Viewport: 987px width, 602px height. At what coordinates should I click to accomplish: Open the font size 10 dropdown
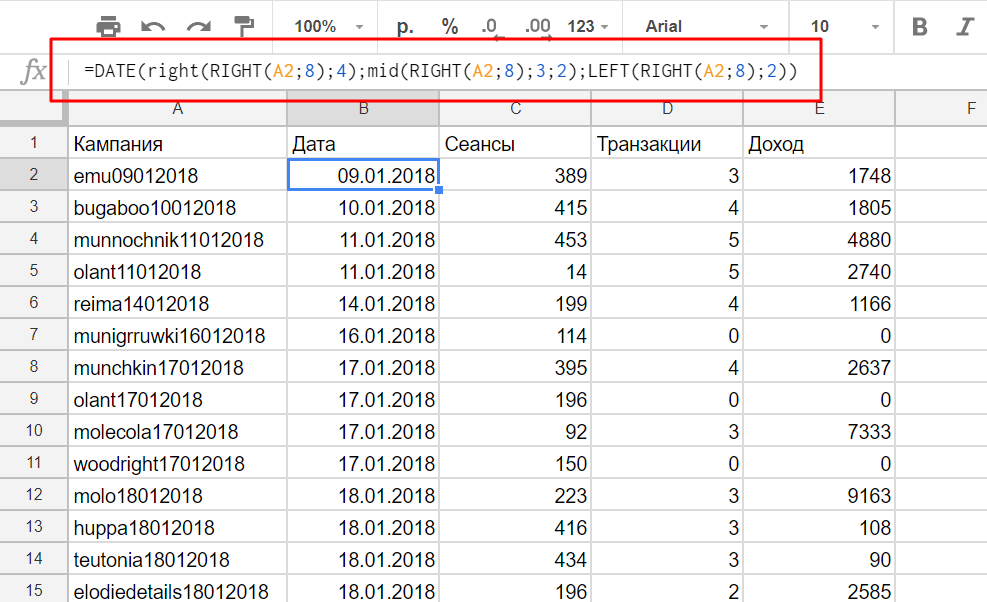pyautogui.click(x=845, y=27)
